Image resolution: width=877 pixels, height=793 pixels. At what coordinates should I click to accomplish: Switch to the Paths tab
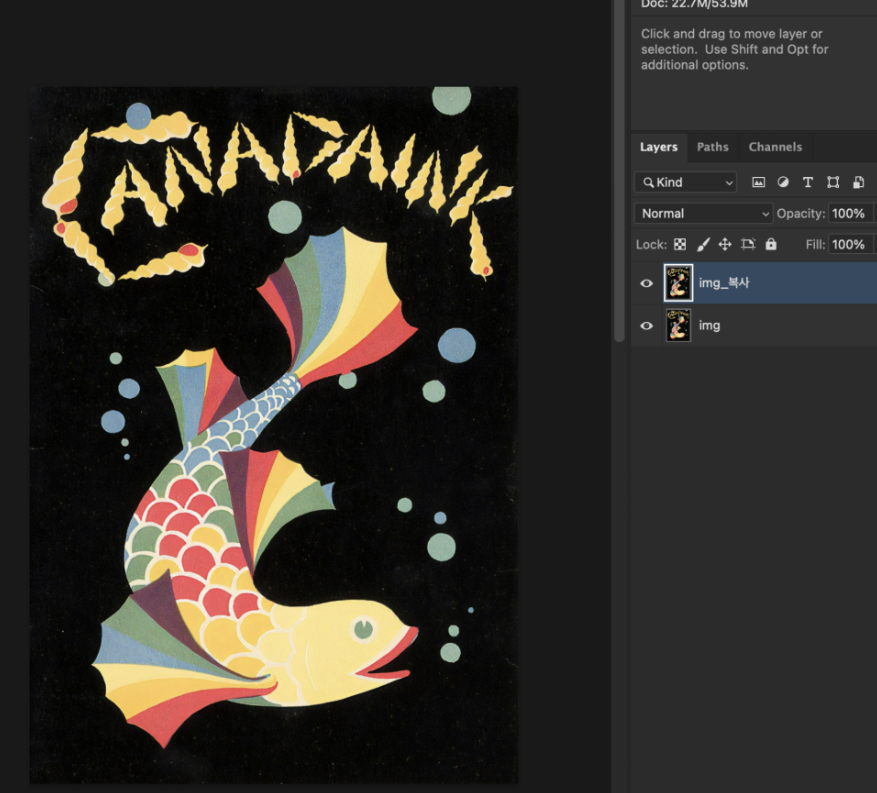coord(713,147)
